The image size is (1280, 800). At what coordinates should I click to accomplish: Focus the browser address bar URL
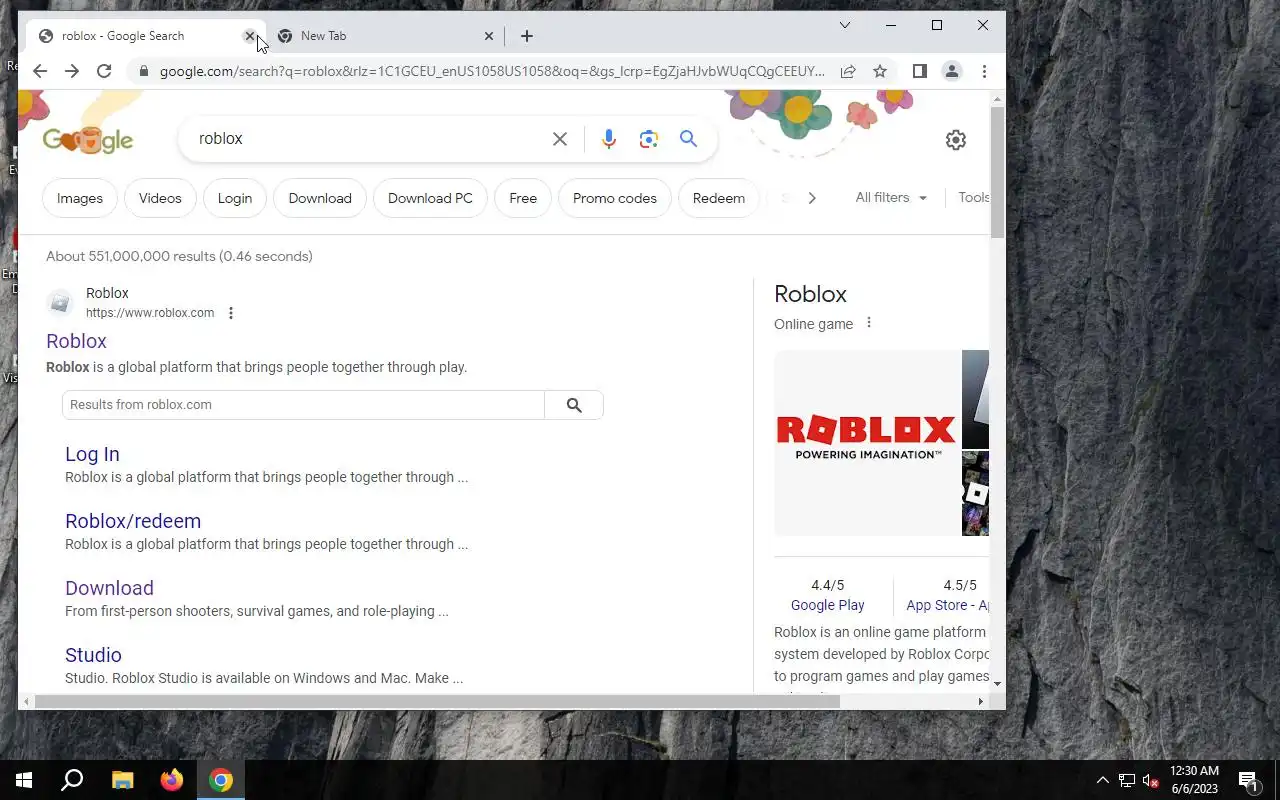[x=492, y=71]
